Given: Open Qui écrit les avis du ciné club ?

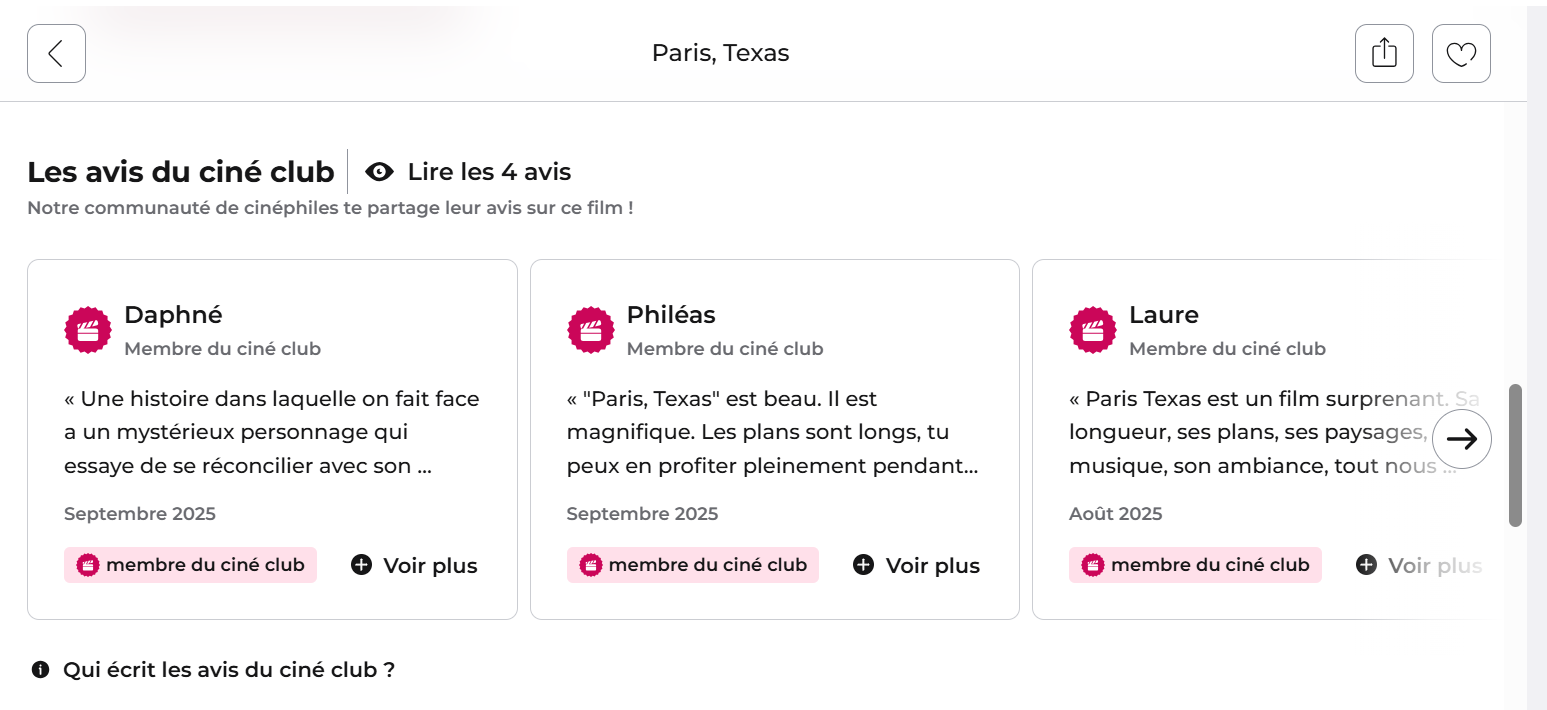Looking at the screenshot, I should click(x=229, y=670).
